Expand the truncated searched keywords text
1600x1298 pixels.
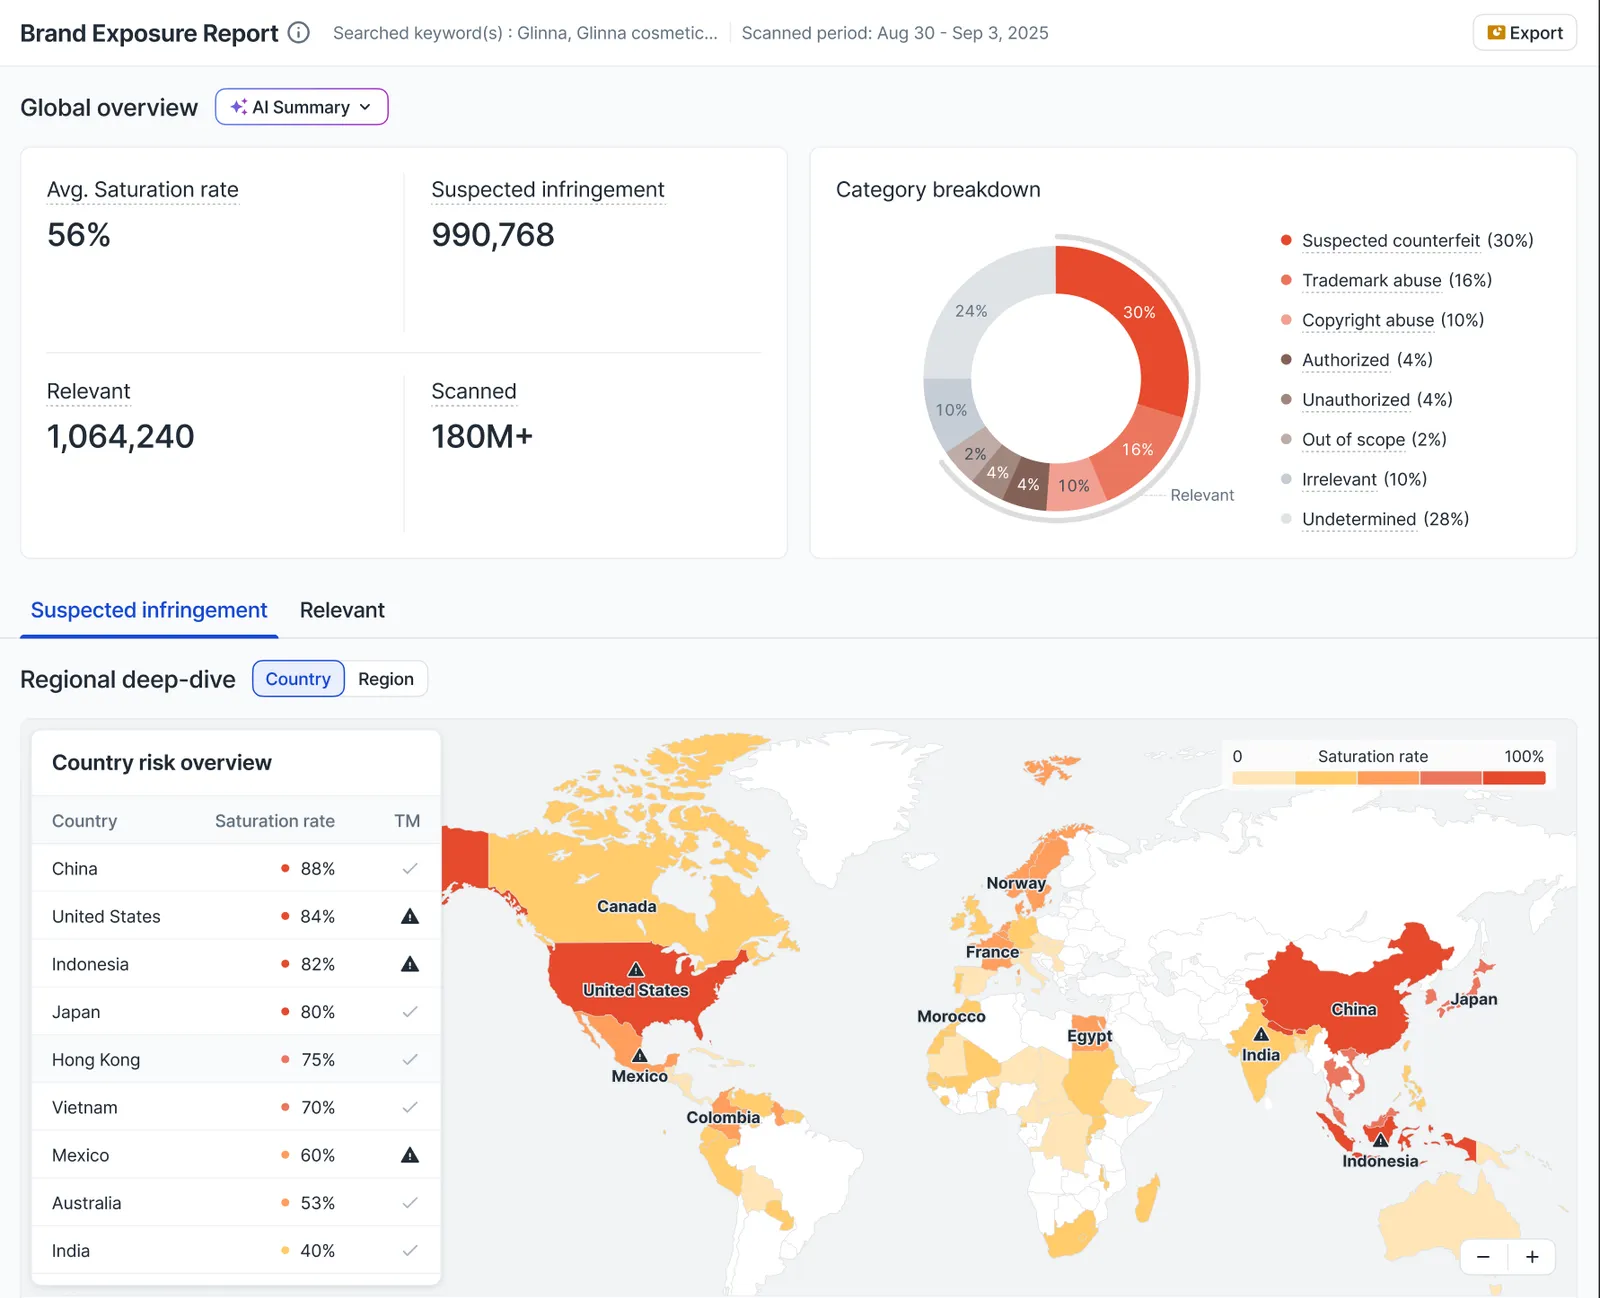[x=525, y=33]
